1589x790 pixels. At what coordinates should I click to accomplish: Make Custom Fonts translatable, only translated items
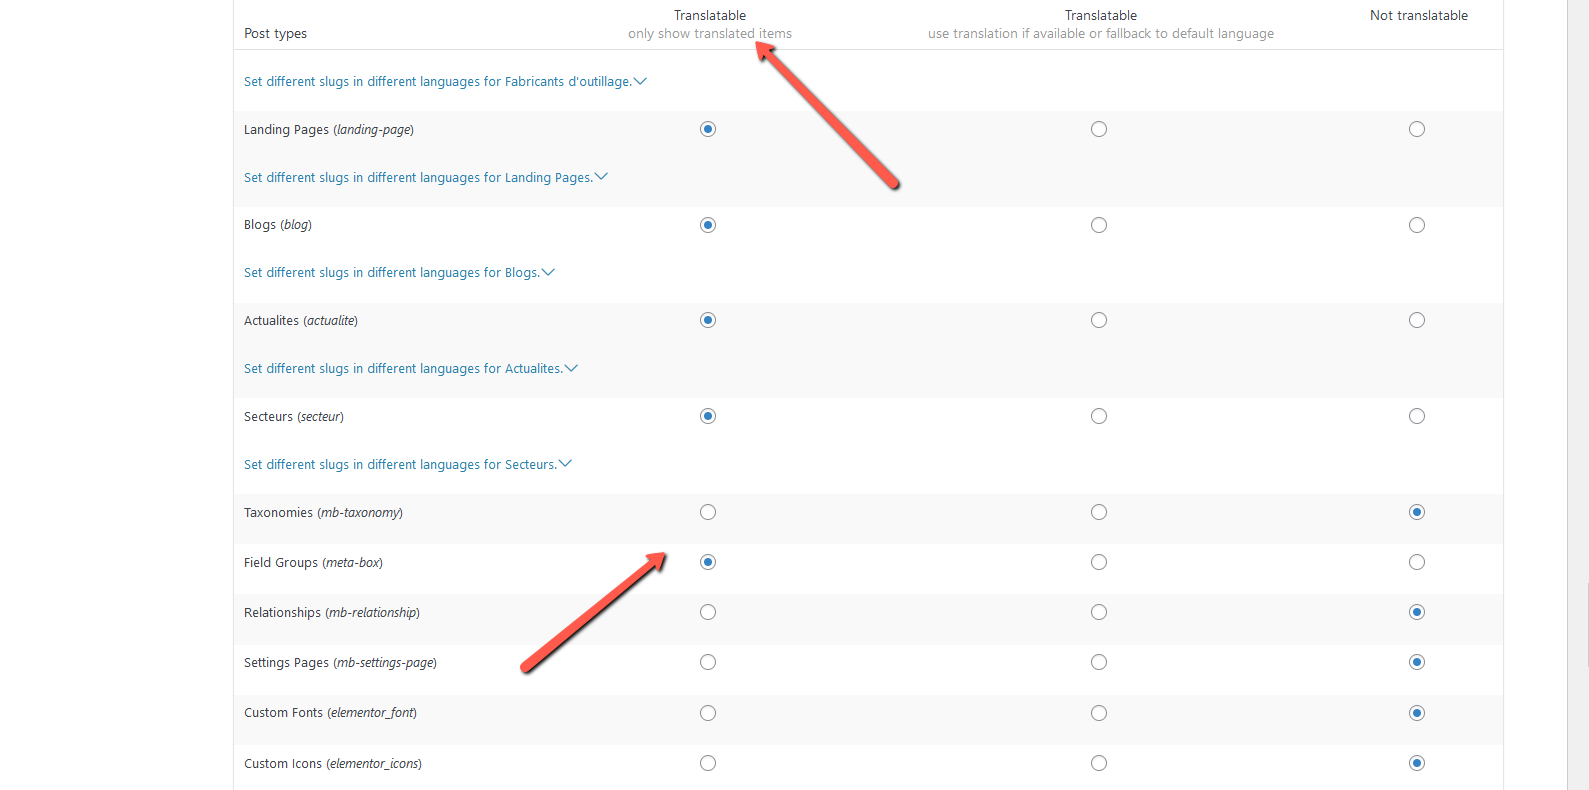[708, 713]
